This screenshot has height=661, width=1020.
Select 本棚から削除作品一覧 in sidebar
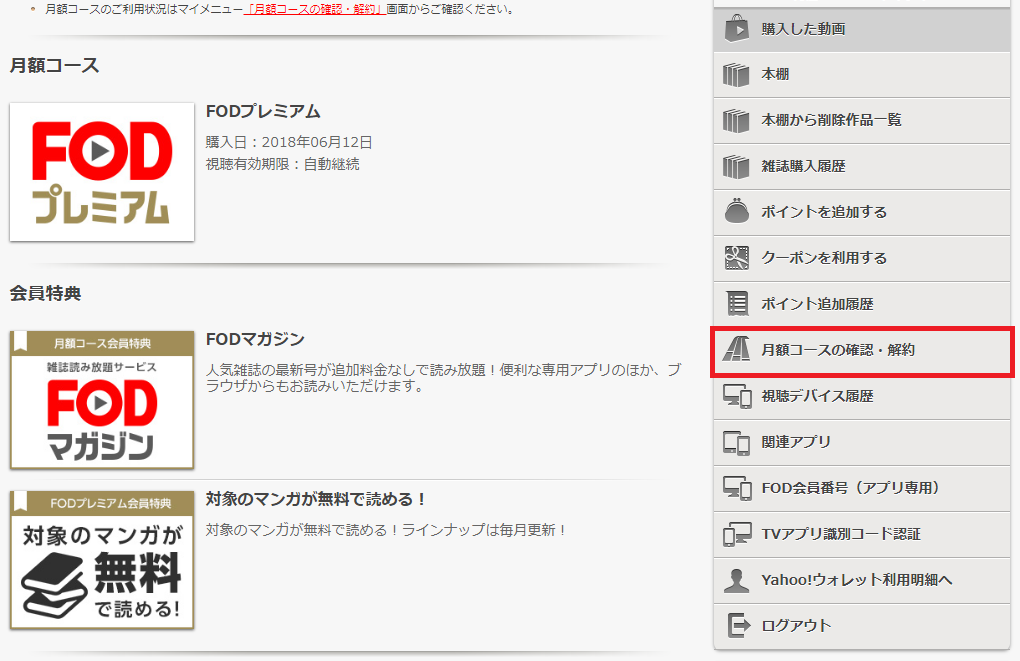tap(862, 121)
